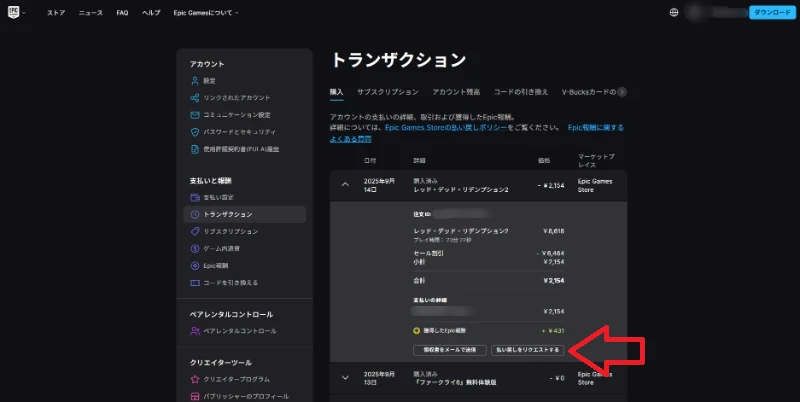
Task: Open パスワードとセキュリティ sidebar link
Action: pos(239,132)
